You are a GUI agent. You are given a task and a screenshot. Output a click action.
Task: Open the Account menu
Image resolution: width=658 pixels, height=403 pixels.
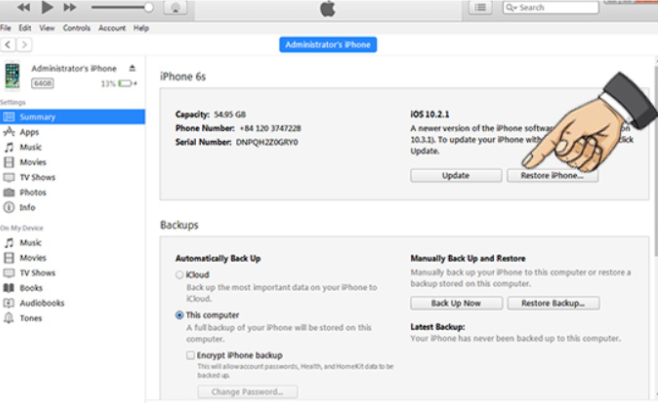[112, 28]
